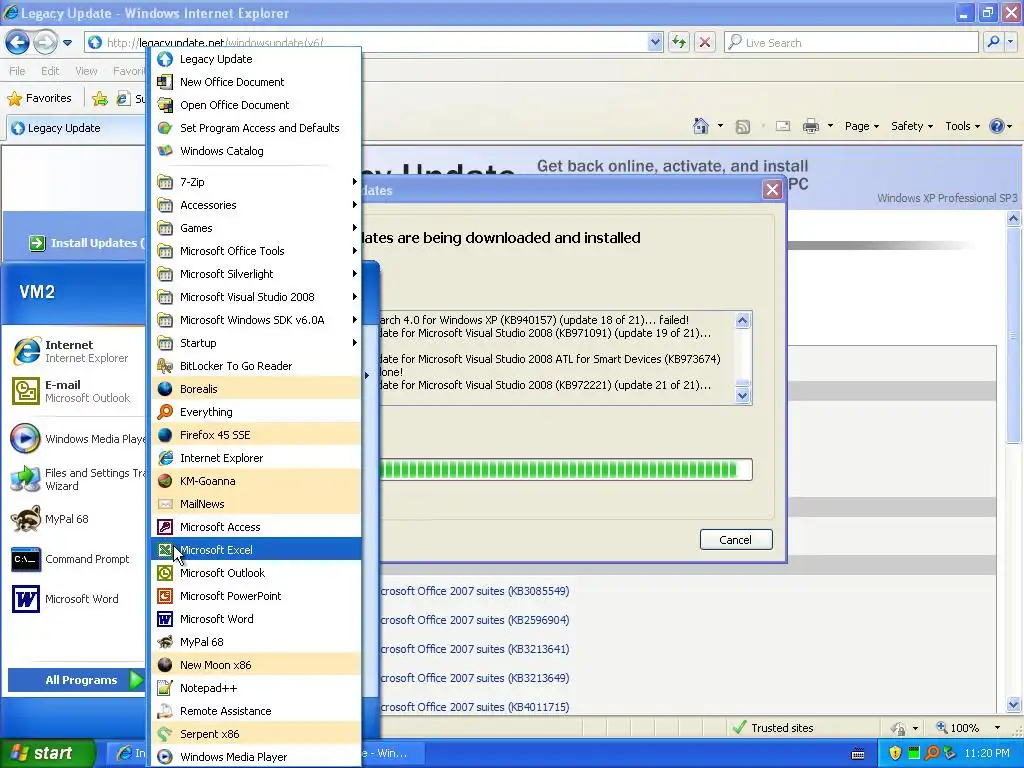Click the Legacy Update globe icon in menu
Image resolution: width=1024 pixels, height=768 pixels.
point(165,59)
